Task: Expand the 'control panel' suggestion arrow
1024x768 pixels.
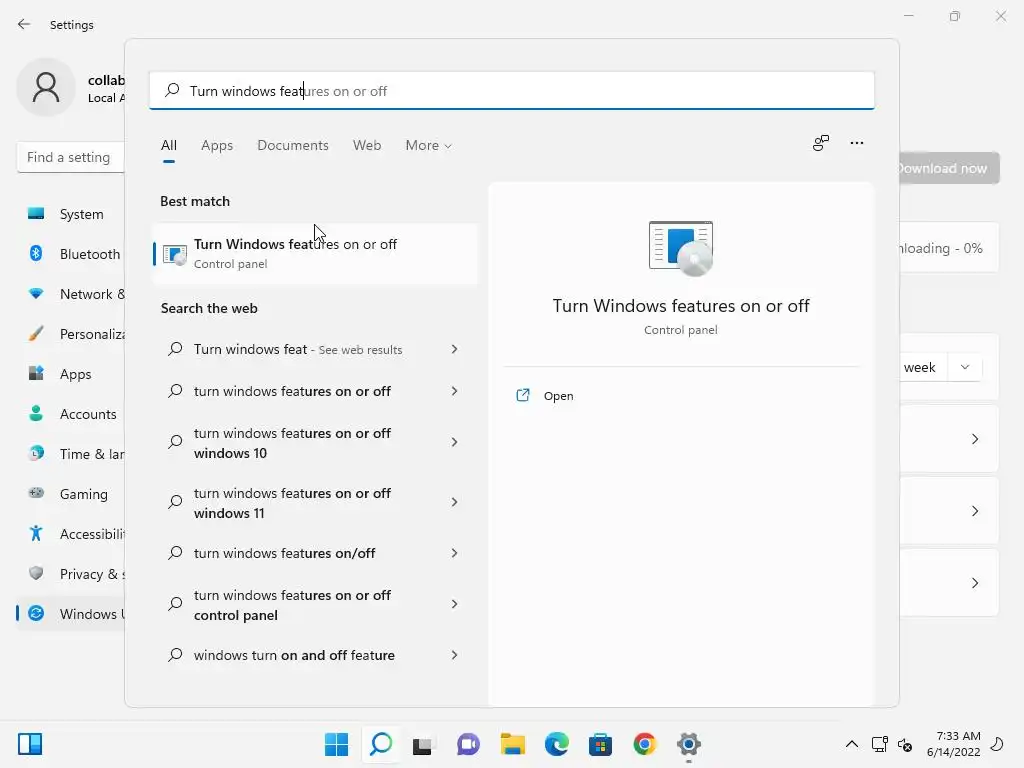Action: 455,604
